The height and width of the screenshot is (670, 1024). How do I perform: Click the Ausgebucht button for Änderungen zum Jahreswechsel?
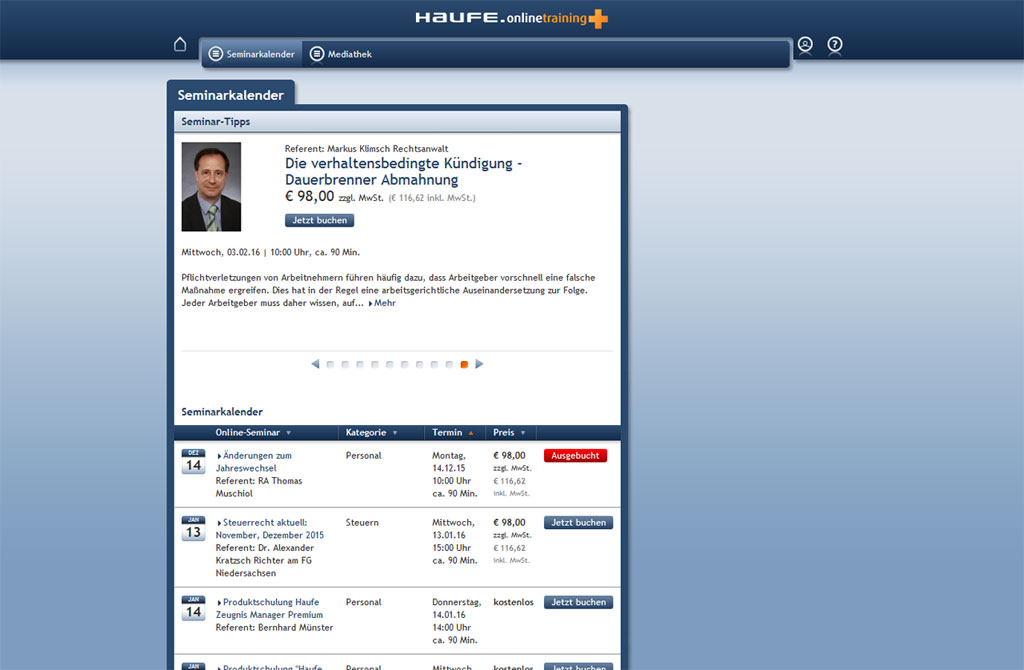tap(575, 455)
